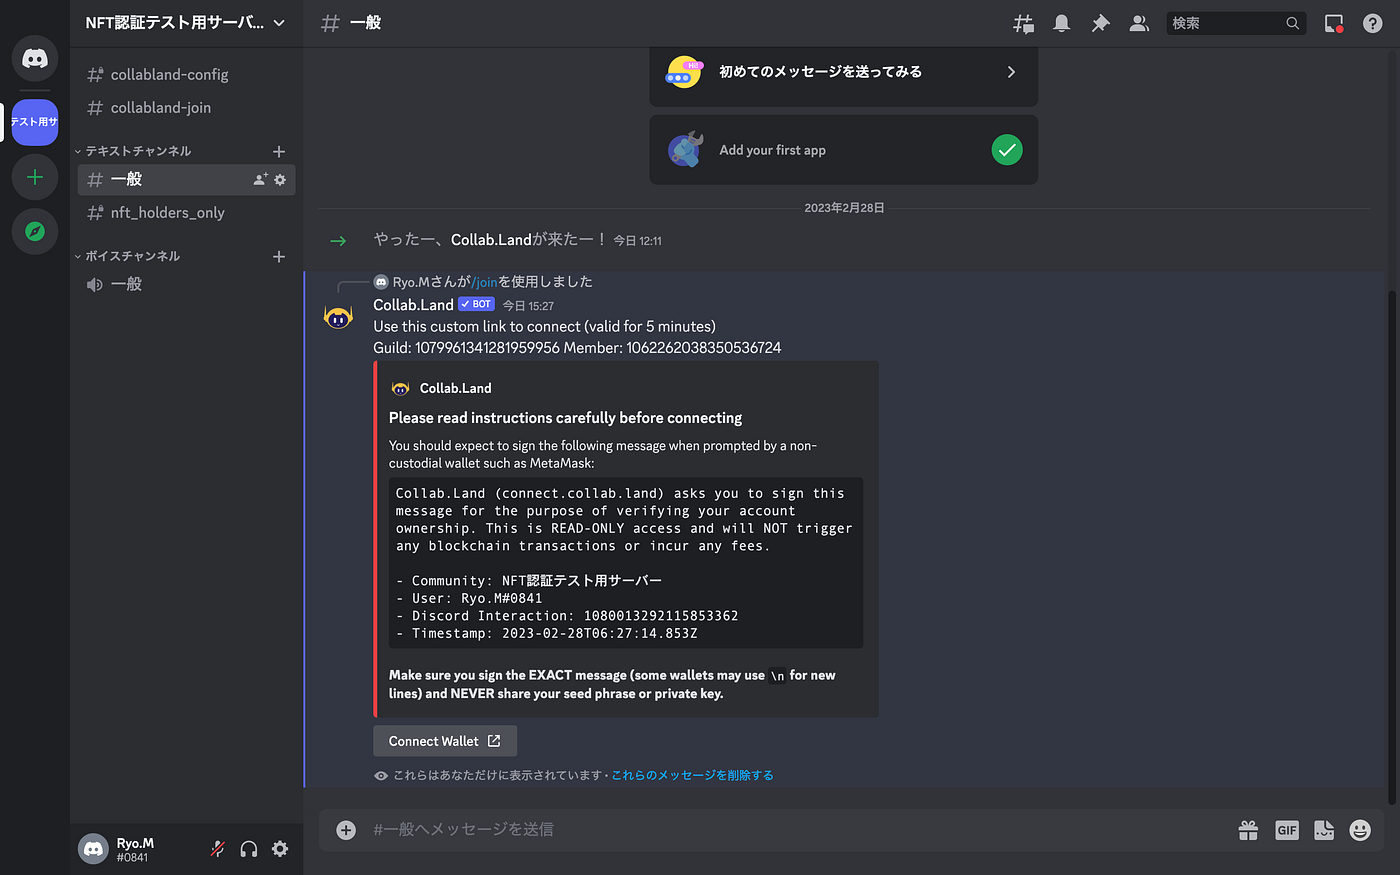Join the 一般 voice channel
1400x875 pixels.
pos(186,285)
